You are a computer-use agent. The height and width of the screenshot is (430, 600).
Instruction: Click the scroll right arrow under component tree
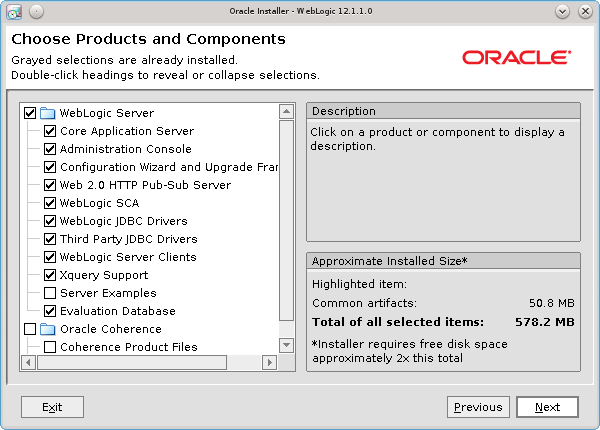click(x=273, y=361)
